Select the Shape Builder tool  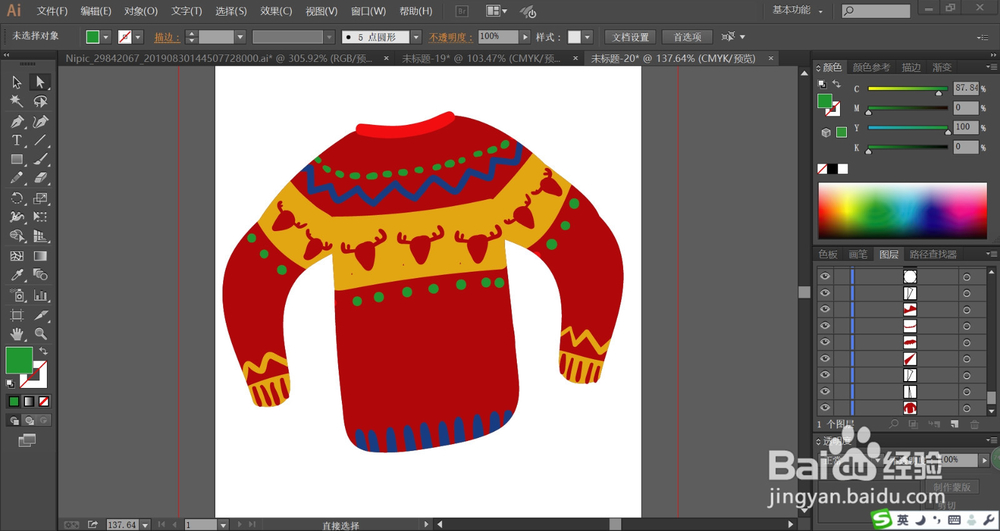click(x=17, y=236)
